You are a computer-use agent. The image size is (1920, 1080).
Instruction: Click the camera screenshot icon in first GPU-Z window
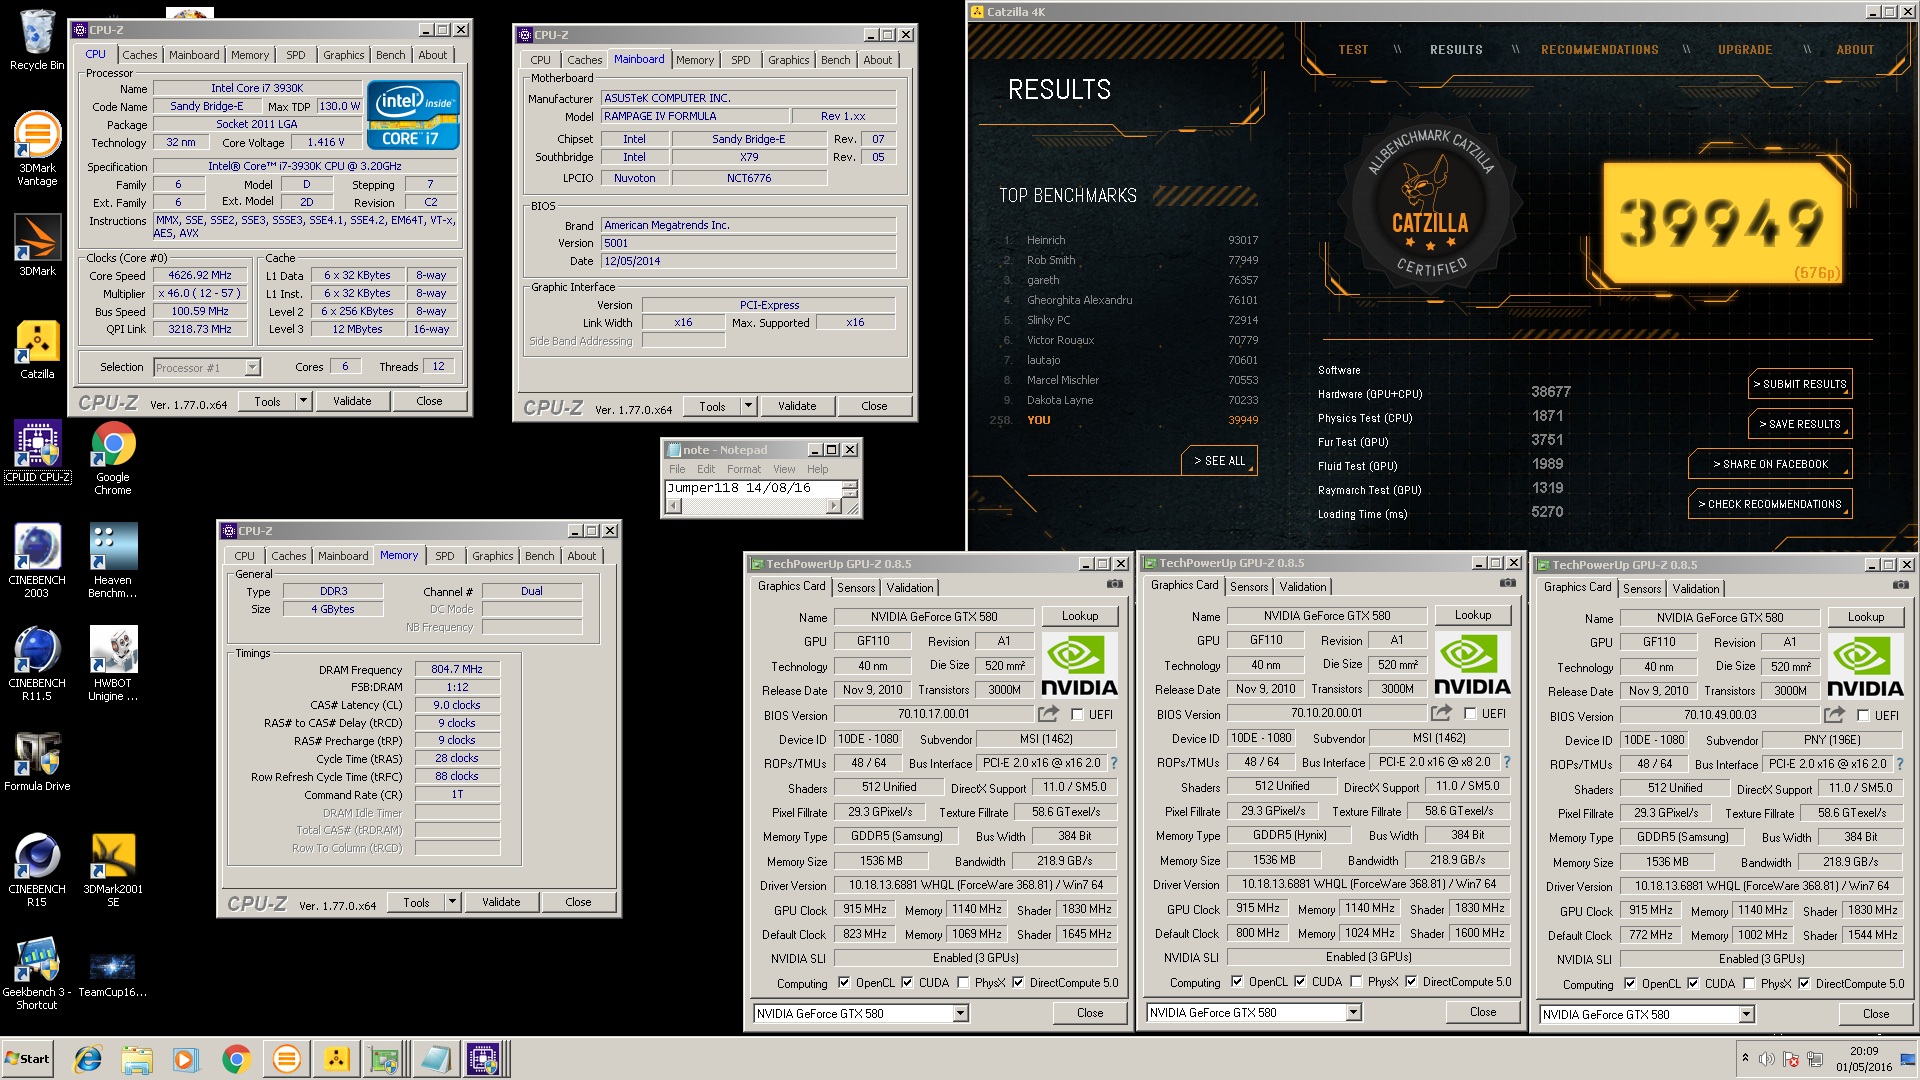tap(1114, 584)
